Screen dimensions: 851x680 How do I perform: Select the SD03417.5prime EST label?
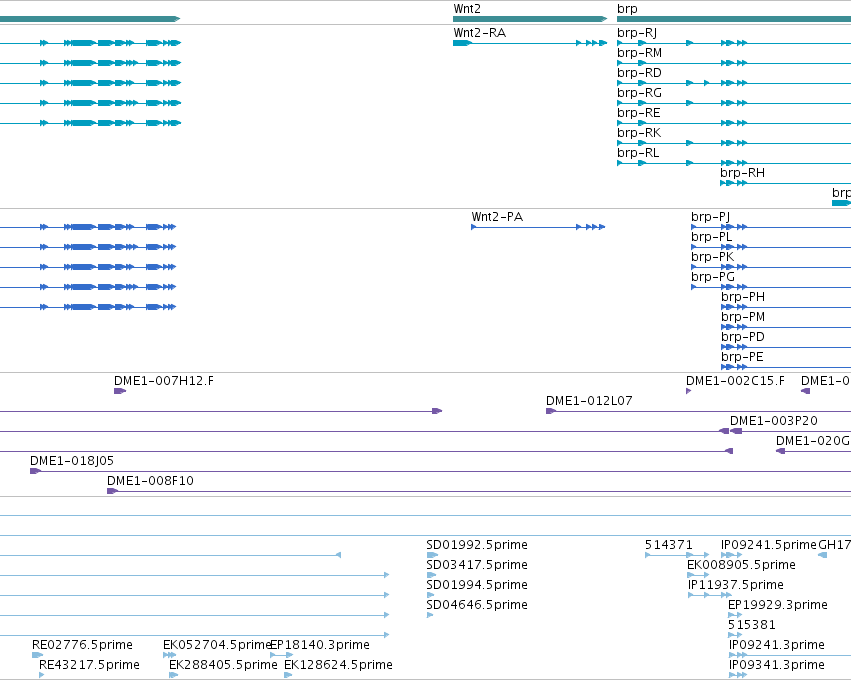coord(477,565)
